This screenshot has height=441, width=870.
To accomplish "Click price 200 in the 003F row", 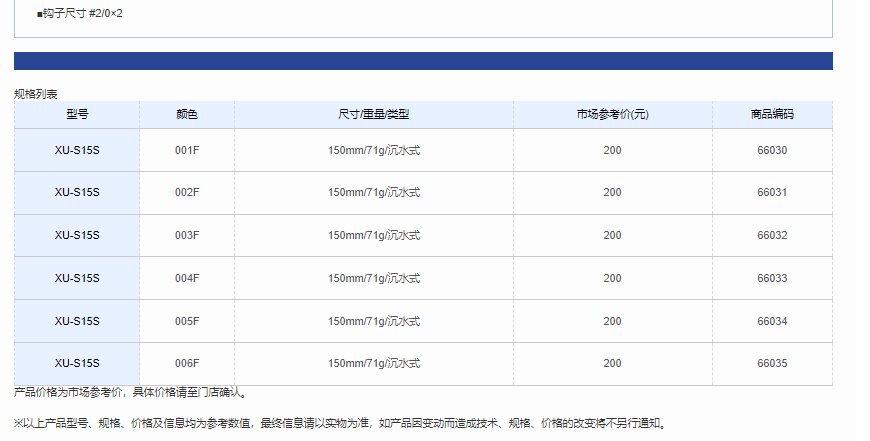I will point(613,235).
